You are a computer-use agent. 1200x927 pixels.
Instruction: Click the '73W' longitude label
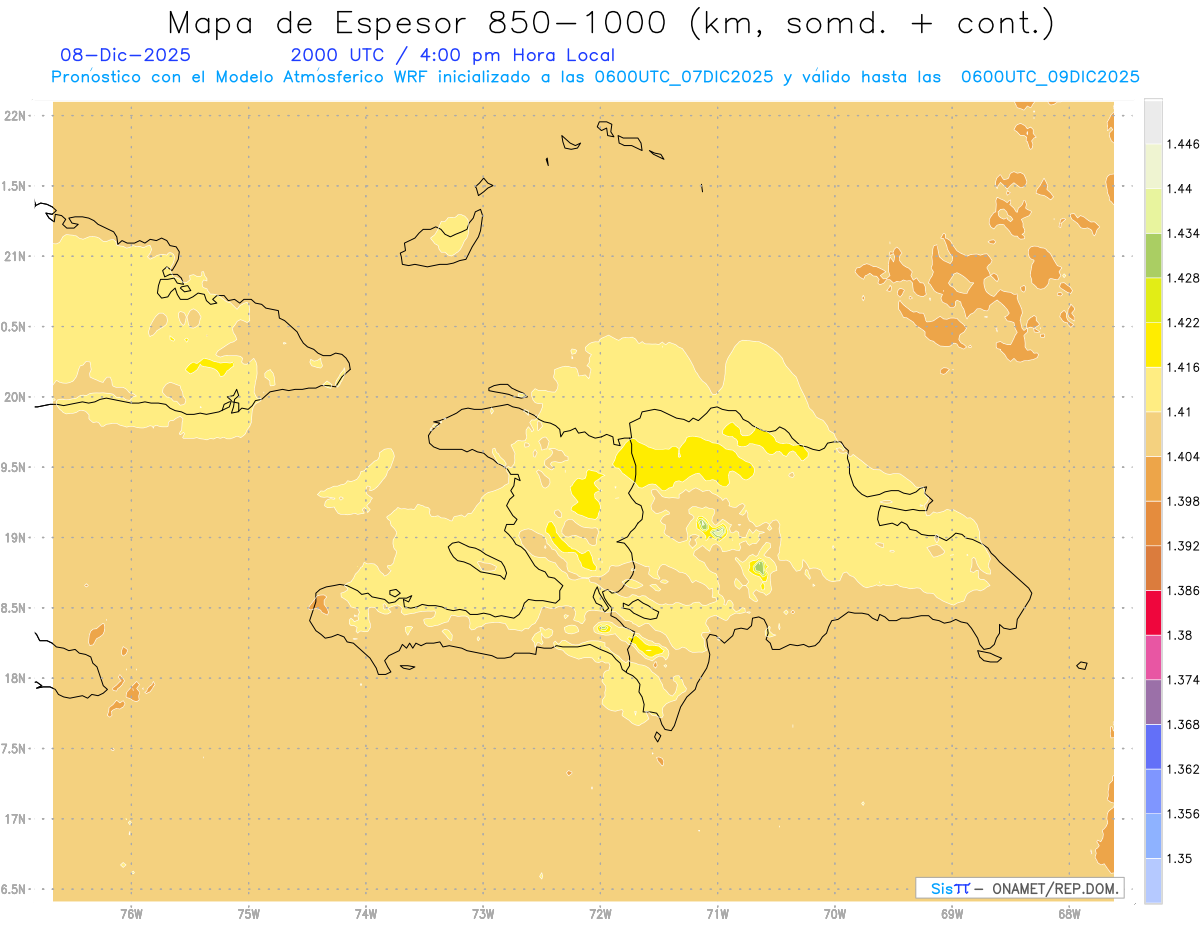483,913
